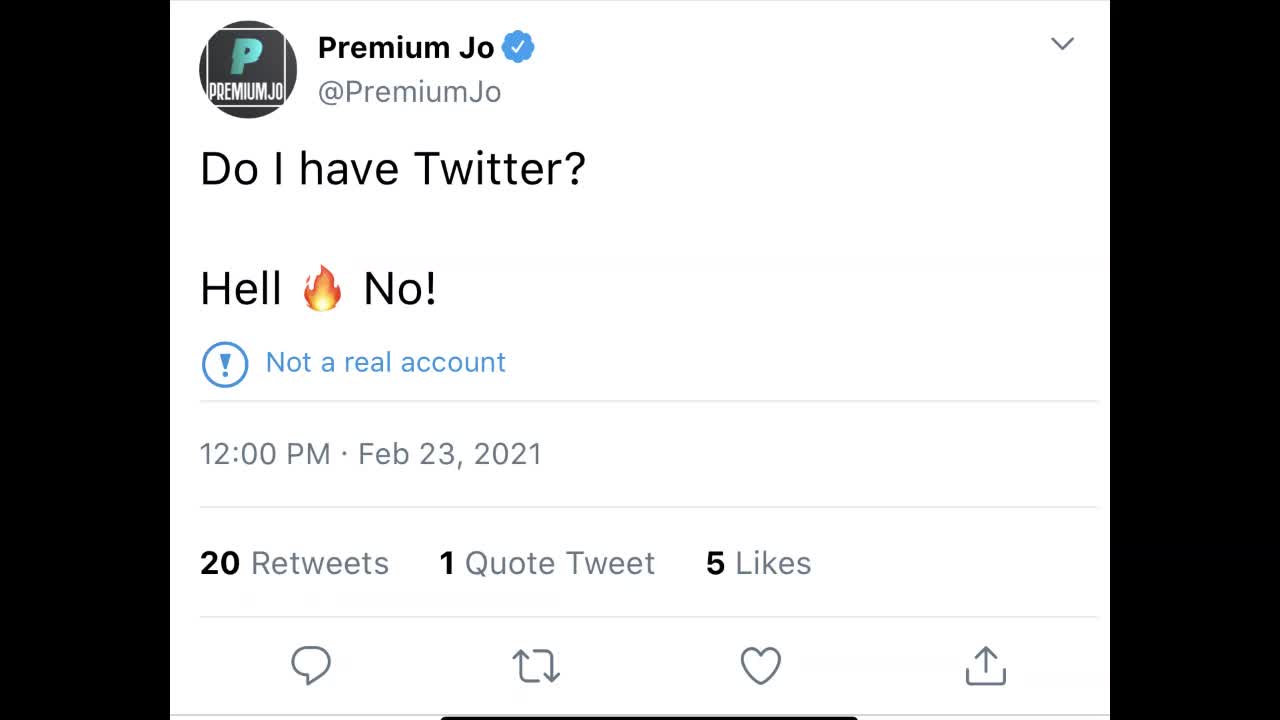
Task: Click the "Do I have Twitter?" text
Action: [392, 169]
